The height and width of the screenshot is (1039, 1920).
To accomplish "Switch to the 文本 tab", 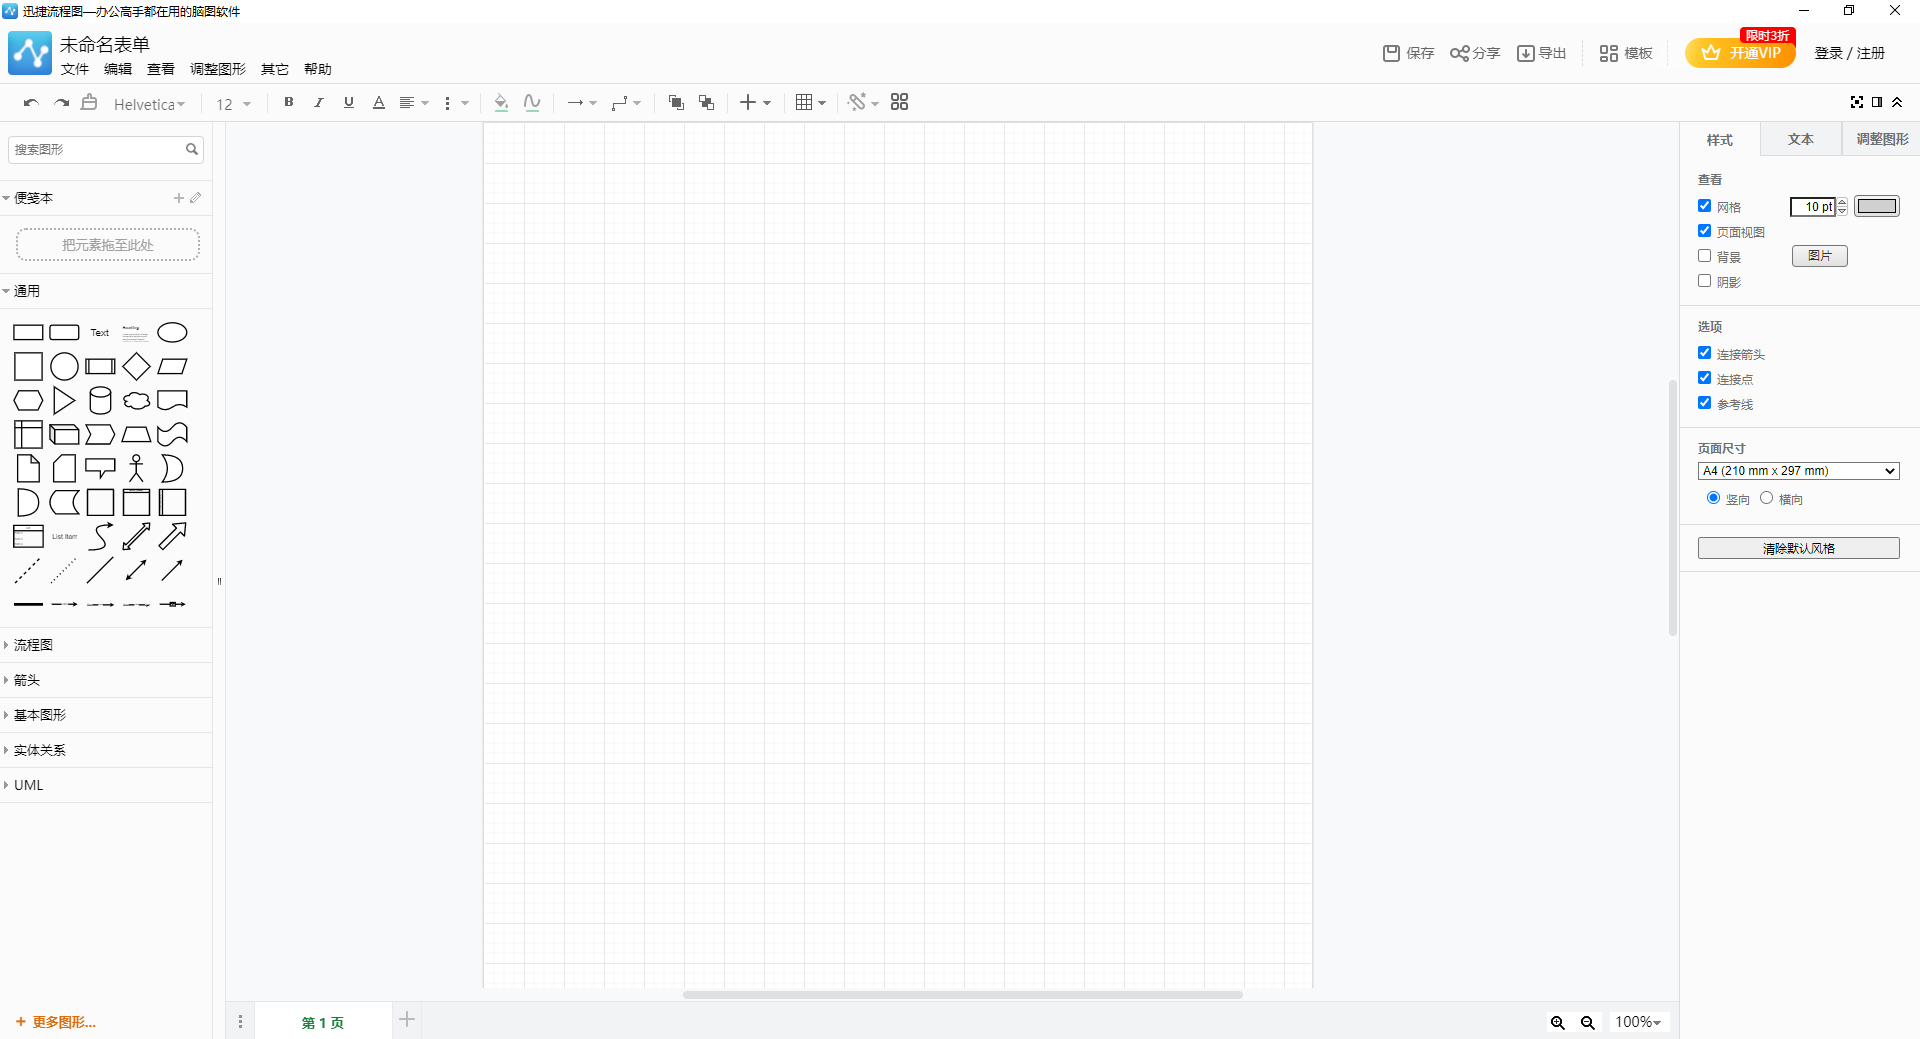I will [1800, 139].
